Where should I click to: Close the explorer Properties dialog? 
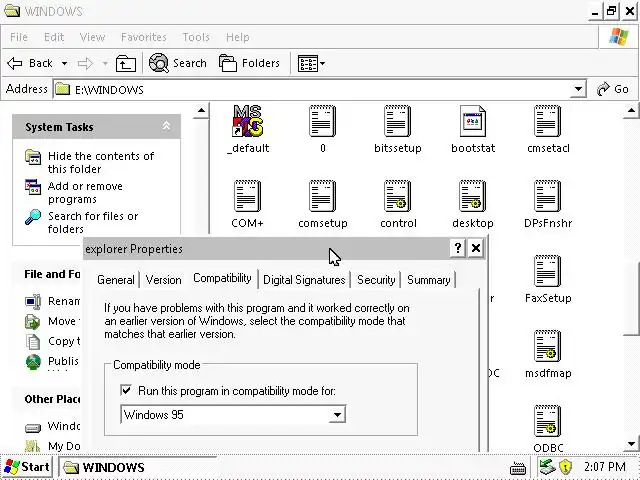(x=476, y=248)
